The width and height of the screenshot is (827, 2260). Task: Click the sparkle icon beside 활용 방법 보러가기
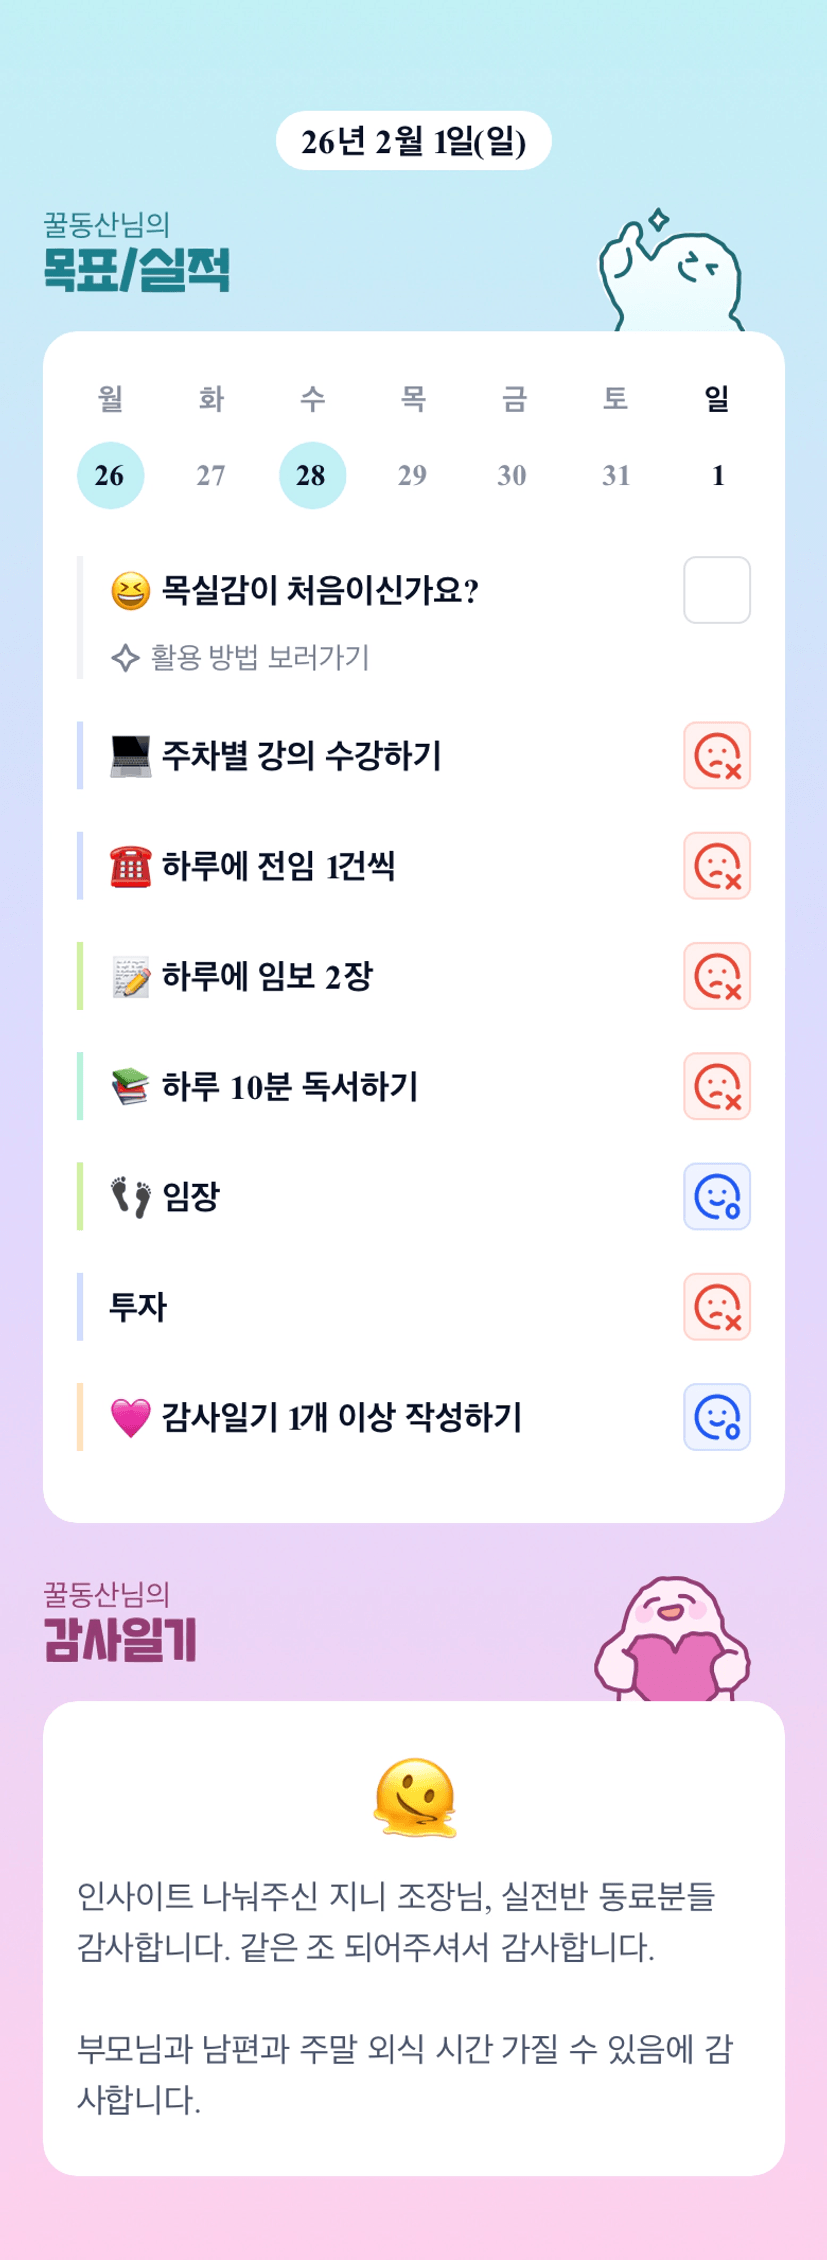(125, 658)
